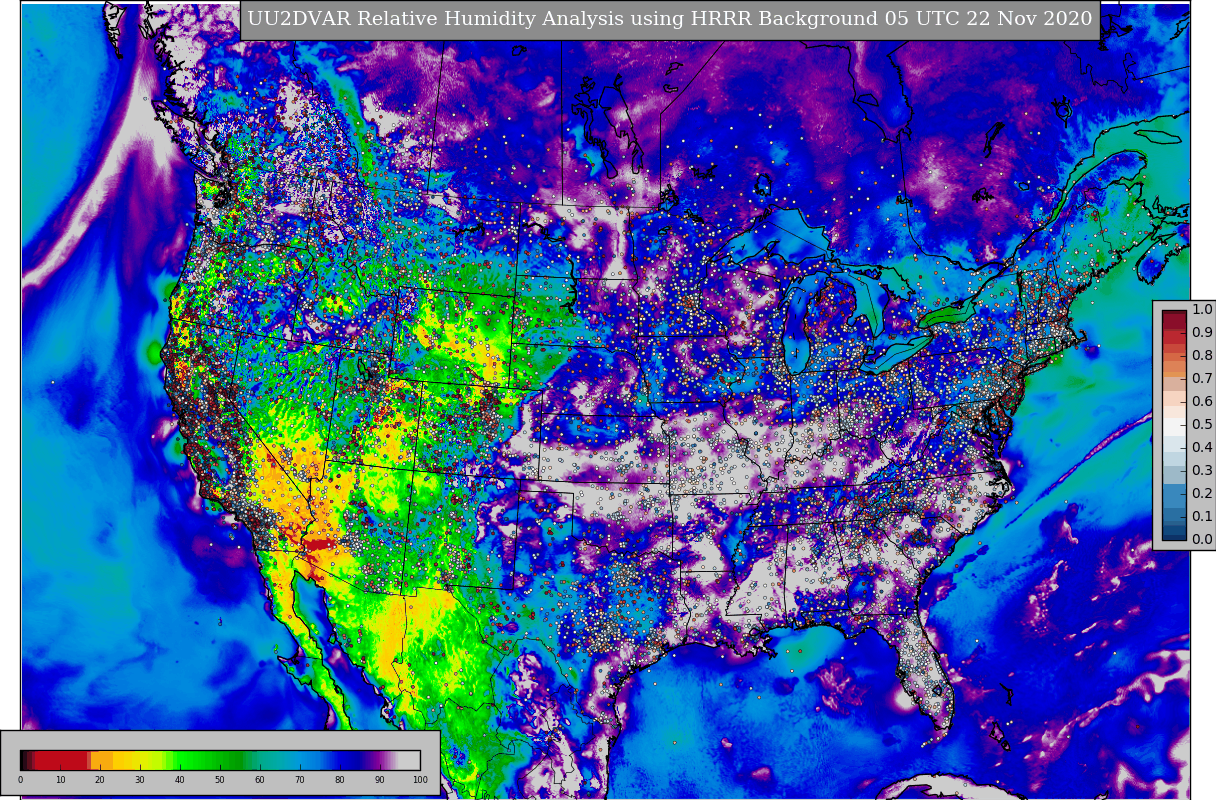1216x800 pixels.
Task: Pick the red segment of the humidity colorbar
Action: pos(61,760)
